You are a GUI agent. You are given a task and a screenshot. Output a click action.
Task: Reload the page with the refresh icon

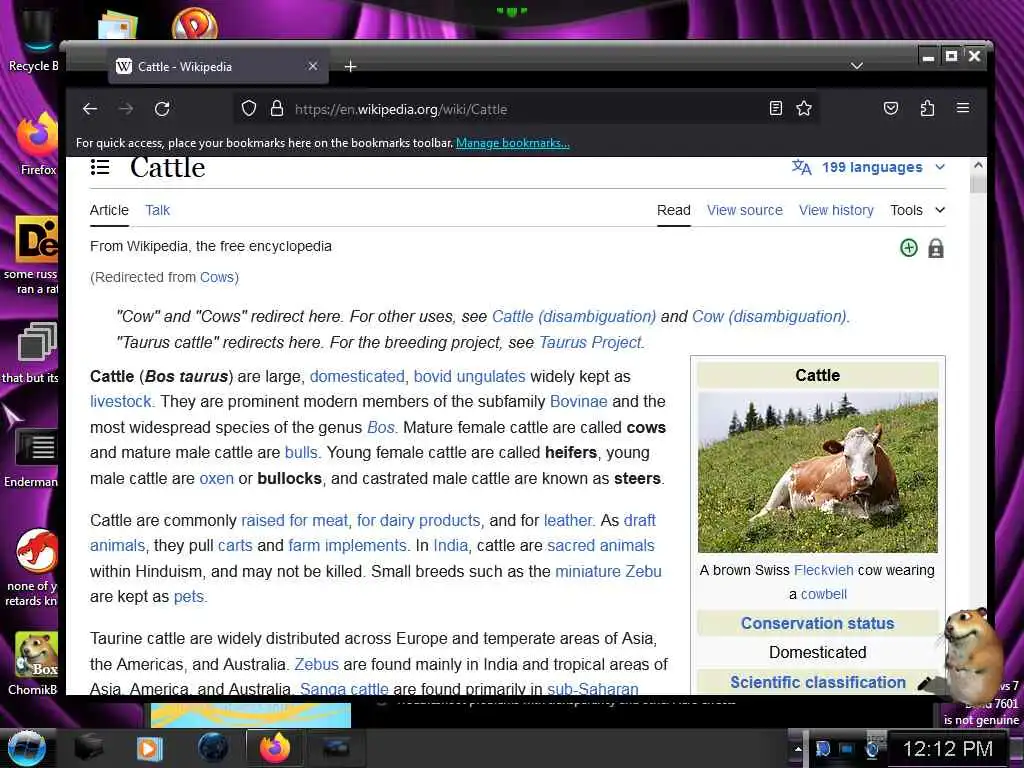pos(162,109)
